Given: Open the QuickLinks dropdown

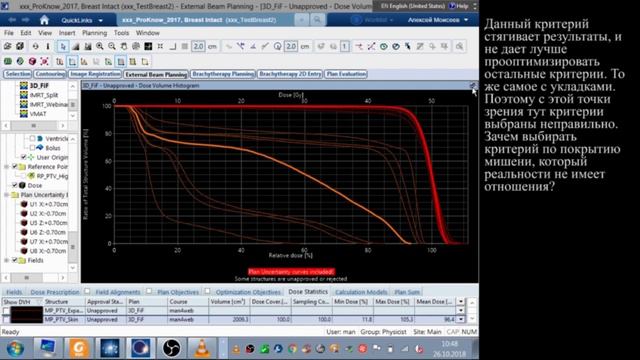Looking at the screenshot, I should point(82,20).
